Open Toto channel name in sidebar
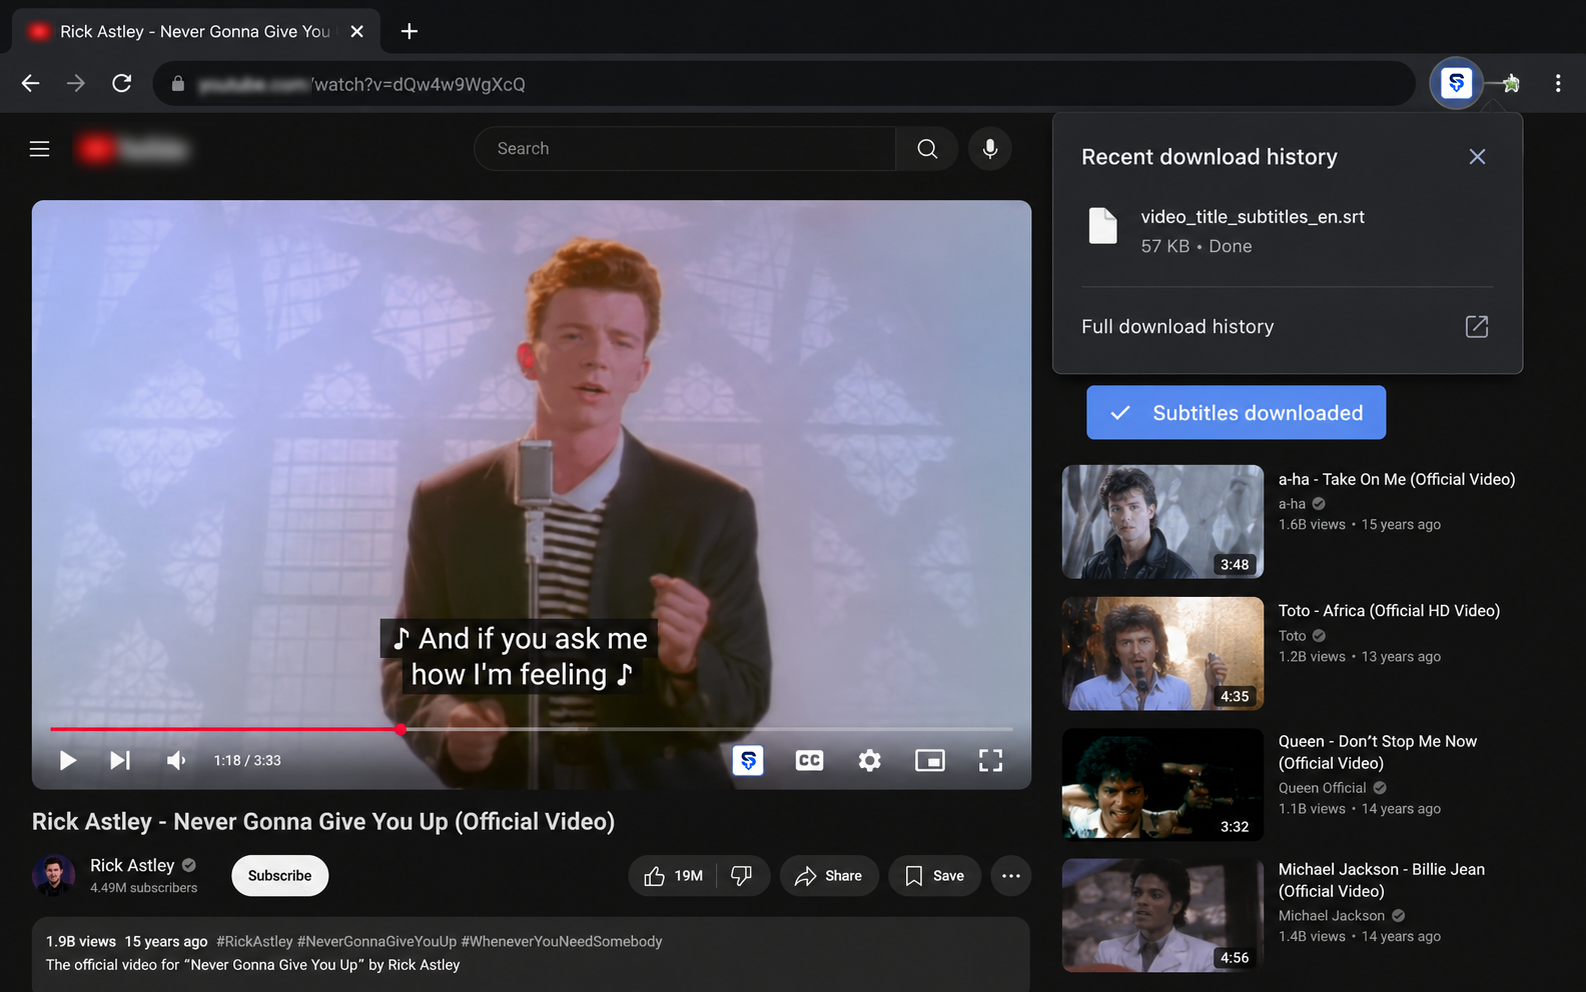This screenshot has width=1586, height=992. (x=1292, y=636)
